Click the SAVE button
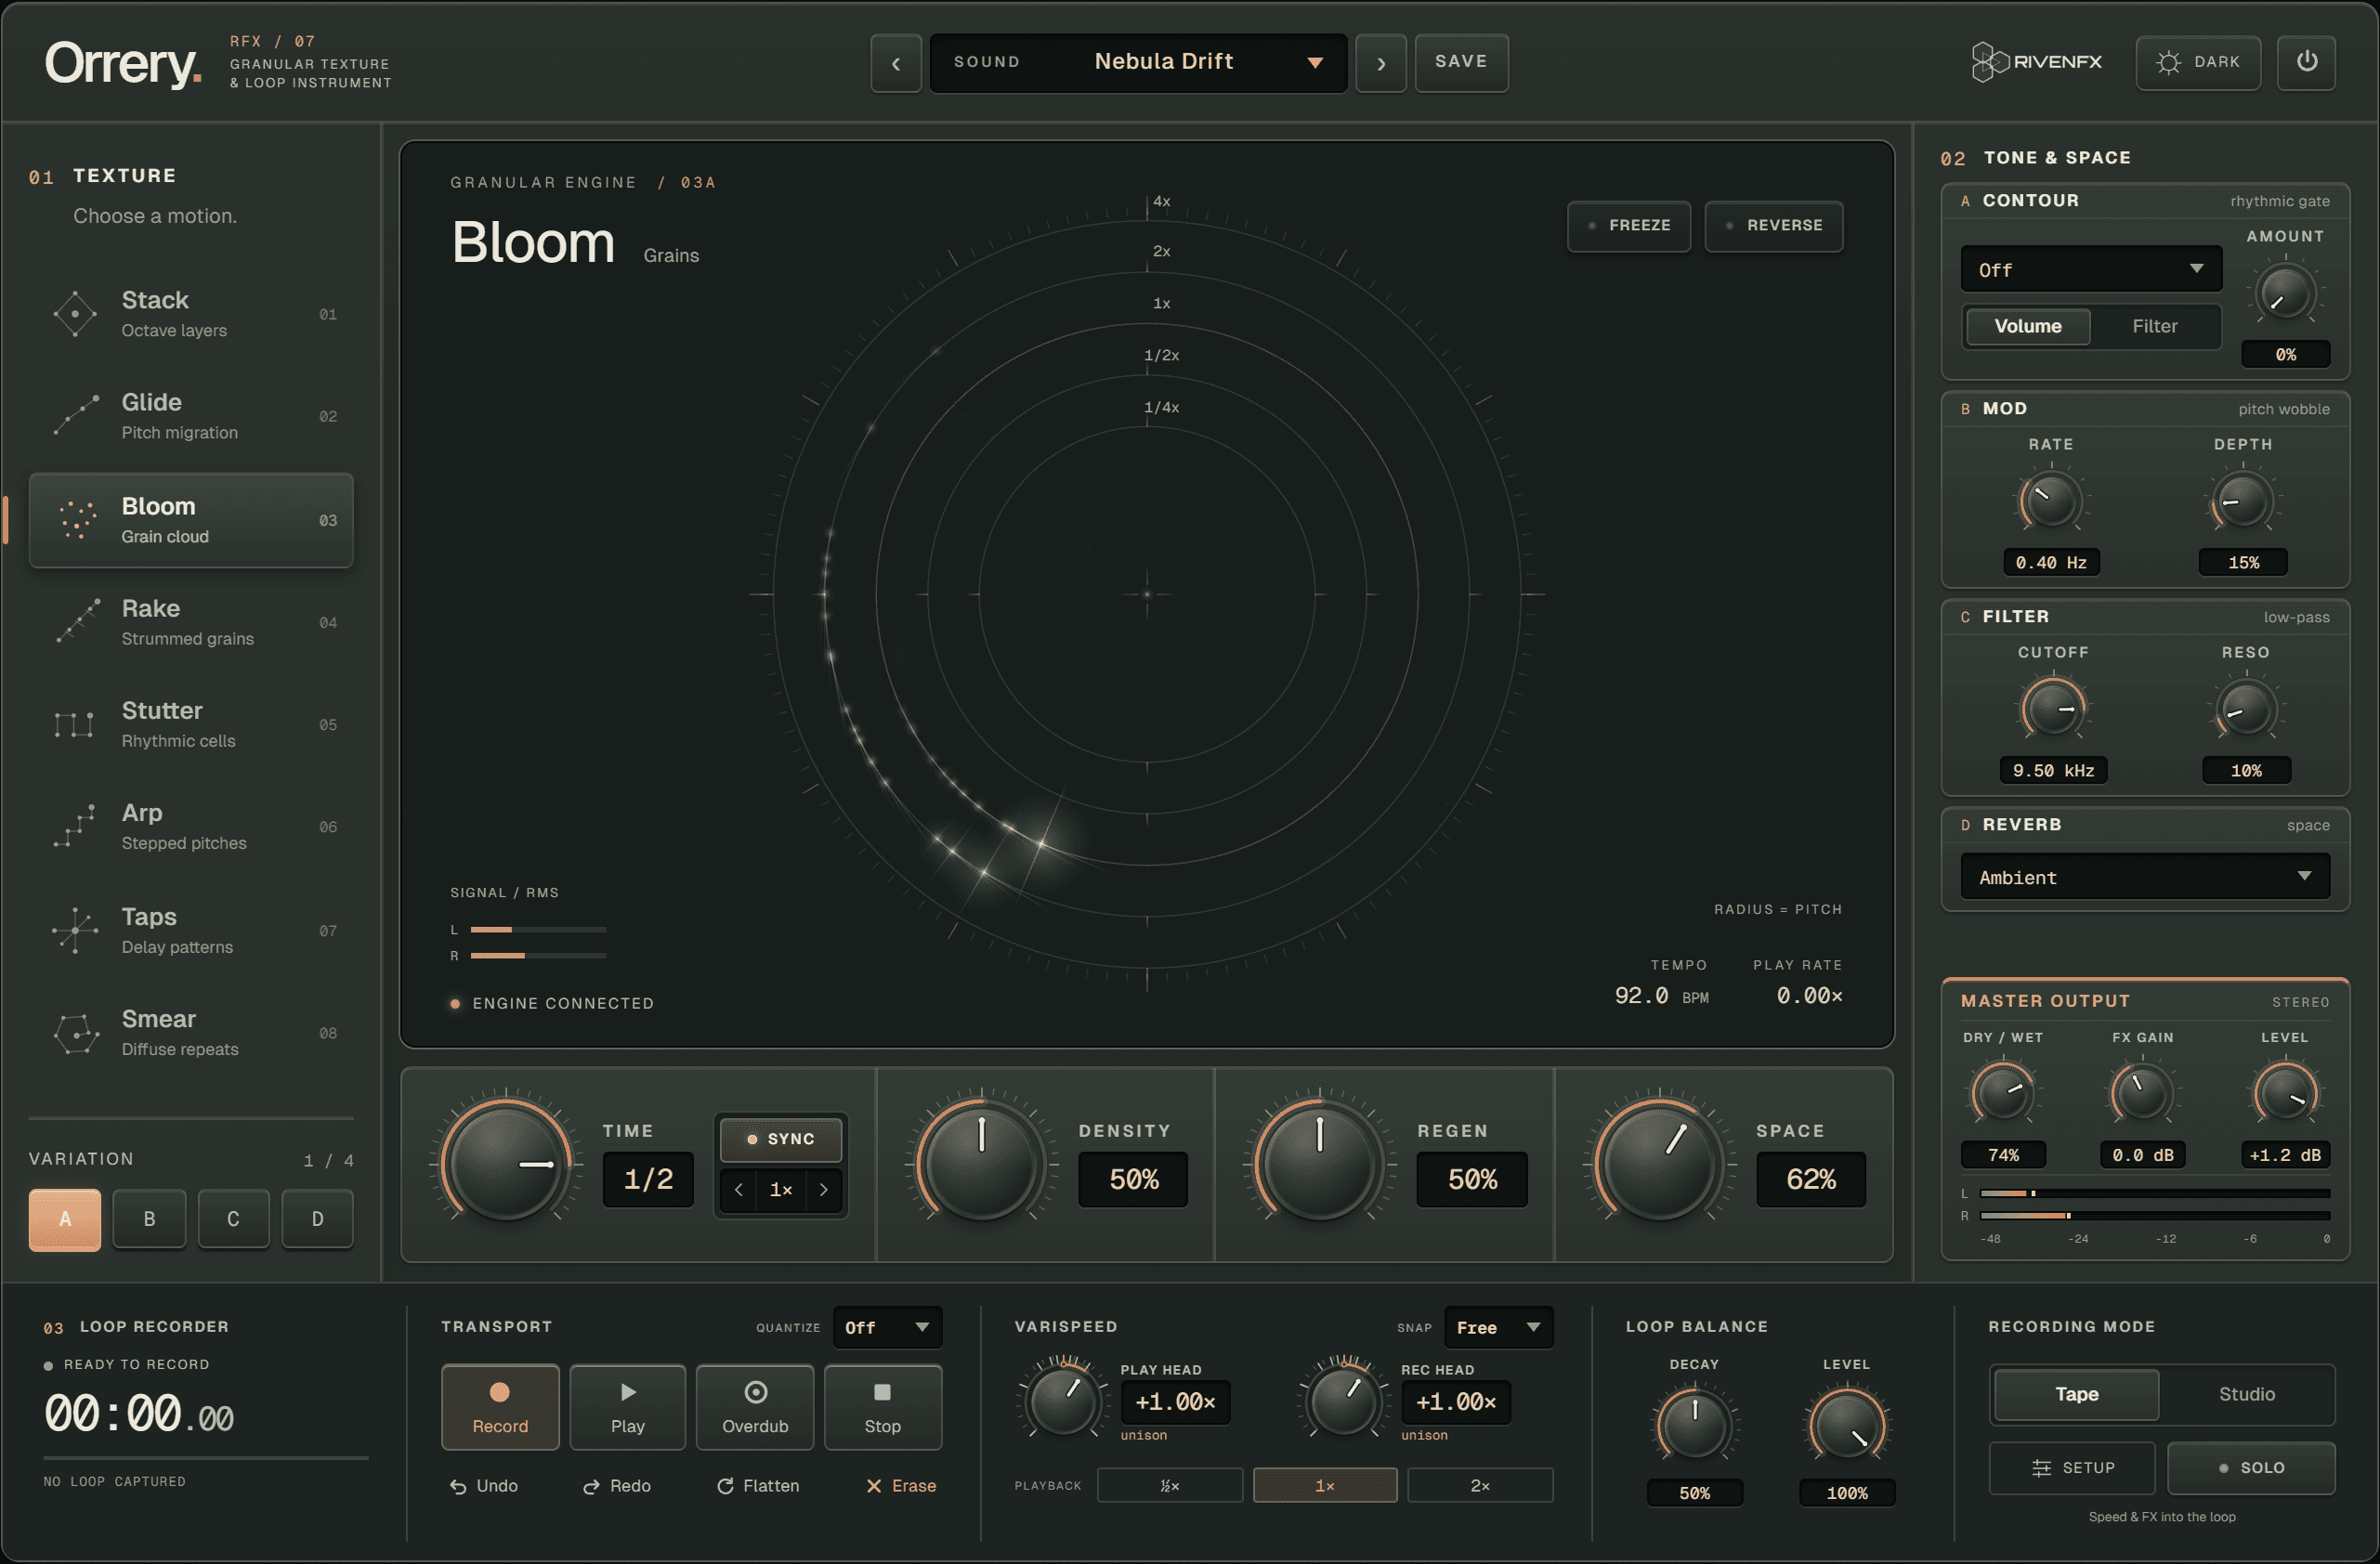 [1461, 63]
